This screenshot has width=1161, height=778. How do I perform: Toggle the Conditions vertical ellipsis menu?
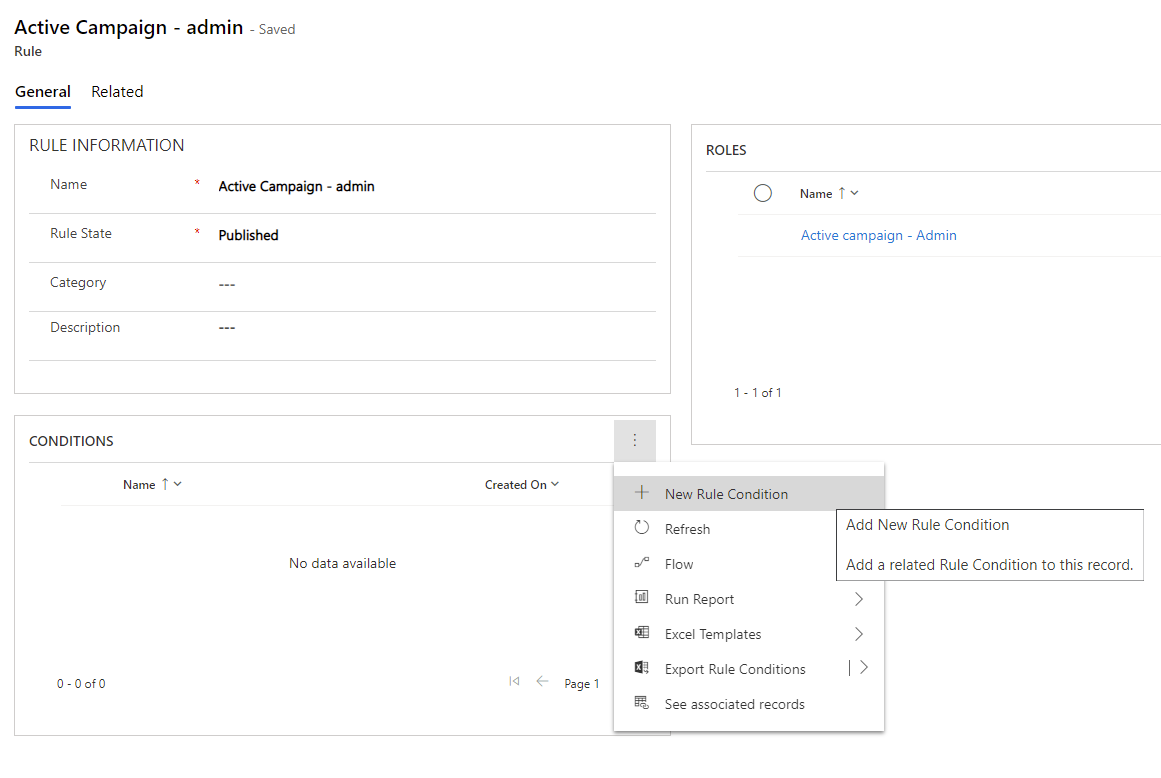pos(634,440)
